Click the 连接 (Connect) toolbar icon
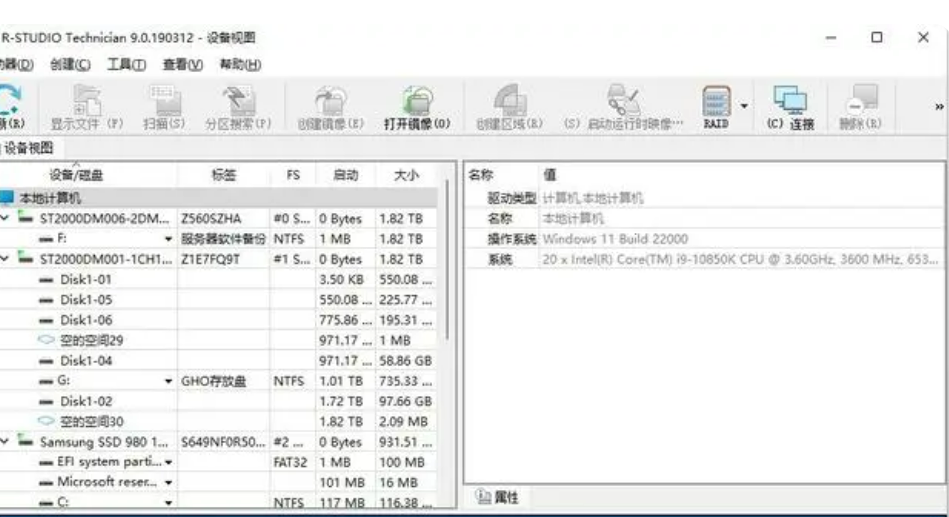 point(790,103)
